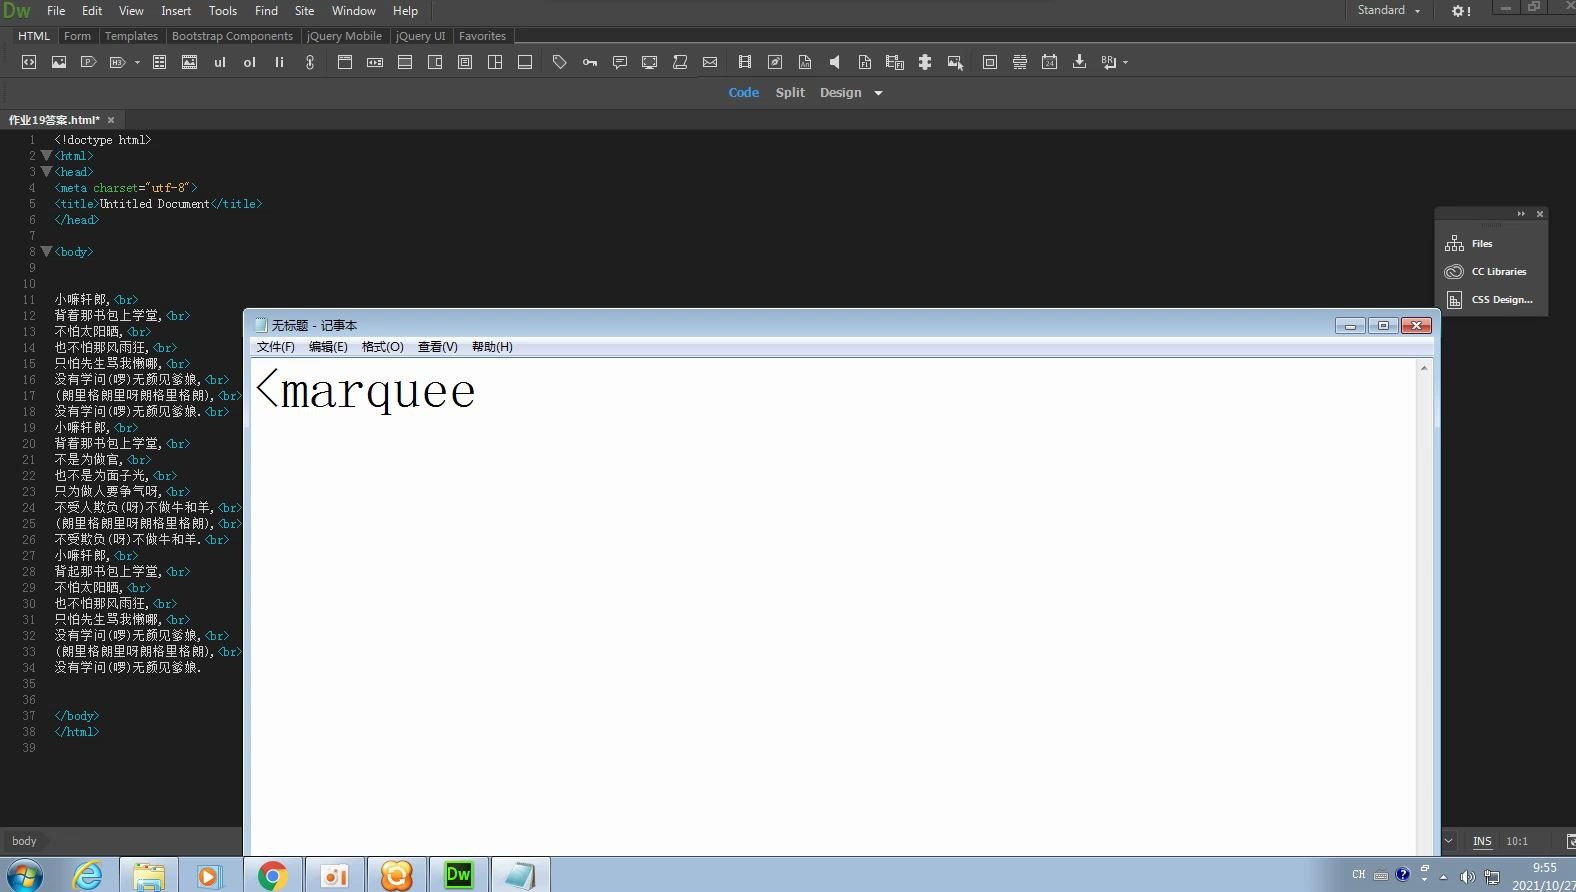Click inside the Notepad text area
This screenshot has width=1576, height=892.
point(833,605)
